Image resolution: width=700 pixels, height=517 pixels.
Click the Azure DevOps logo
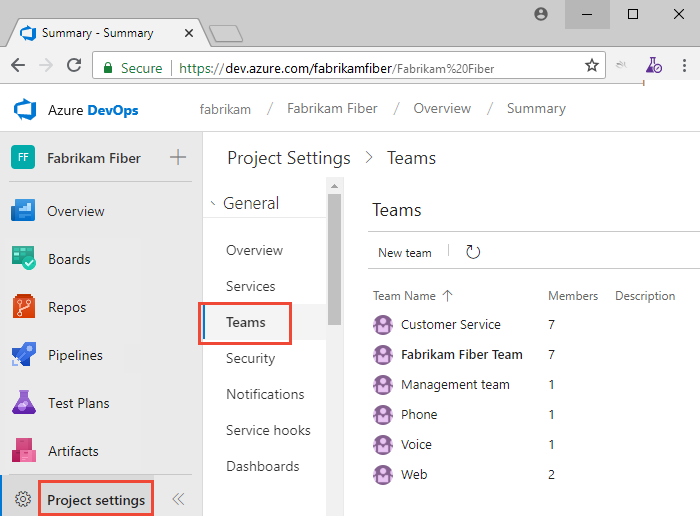coord(25,109)
